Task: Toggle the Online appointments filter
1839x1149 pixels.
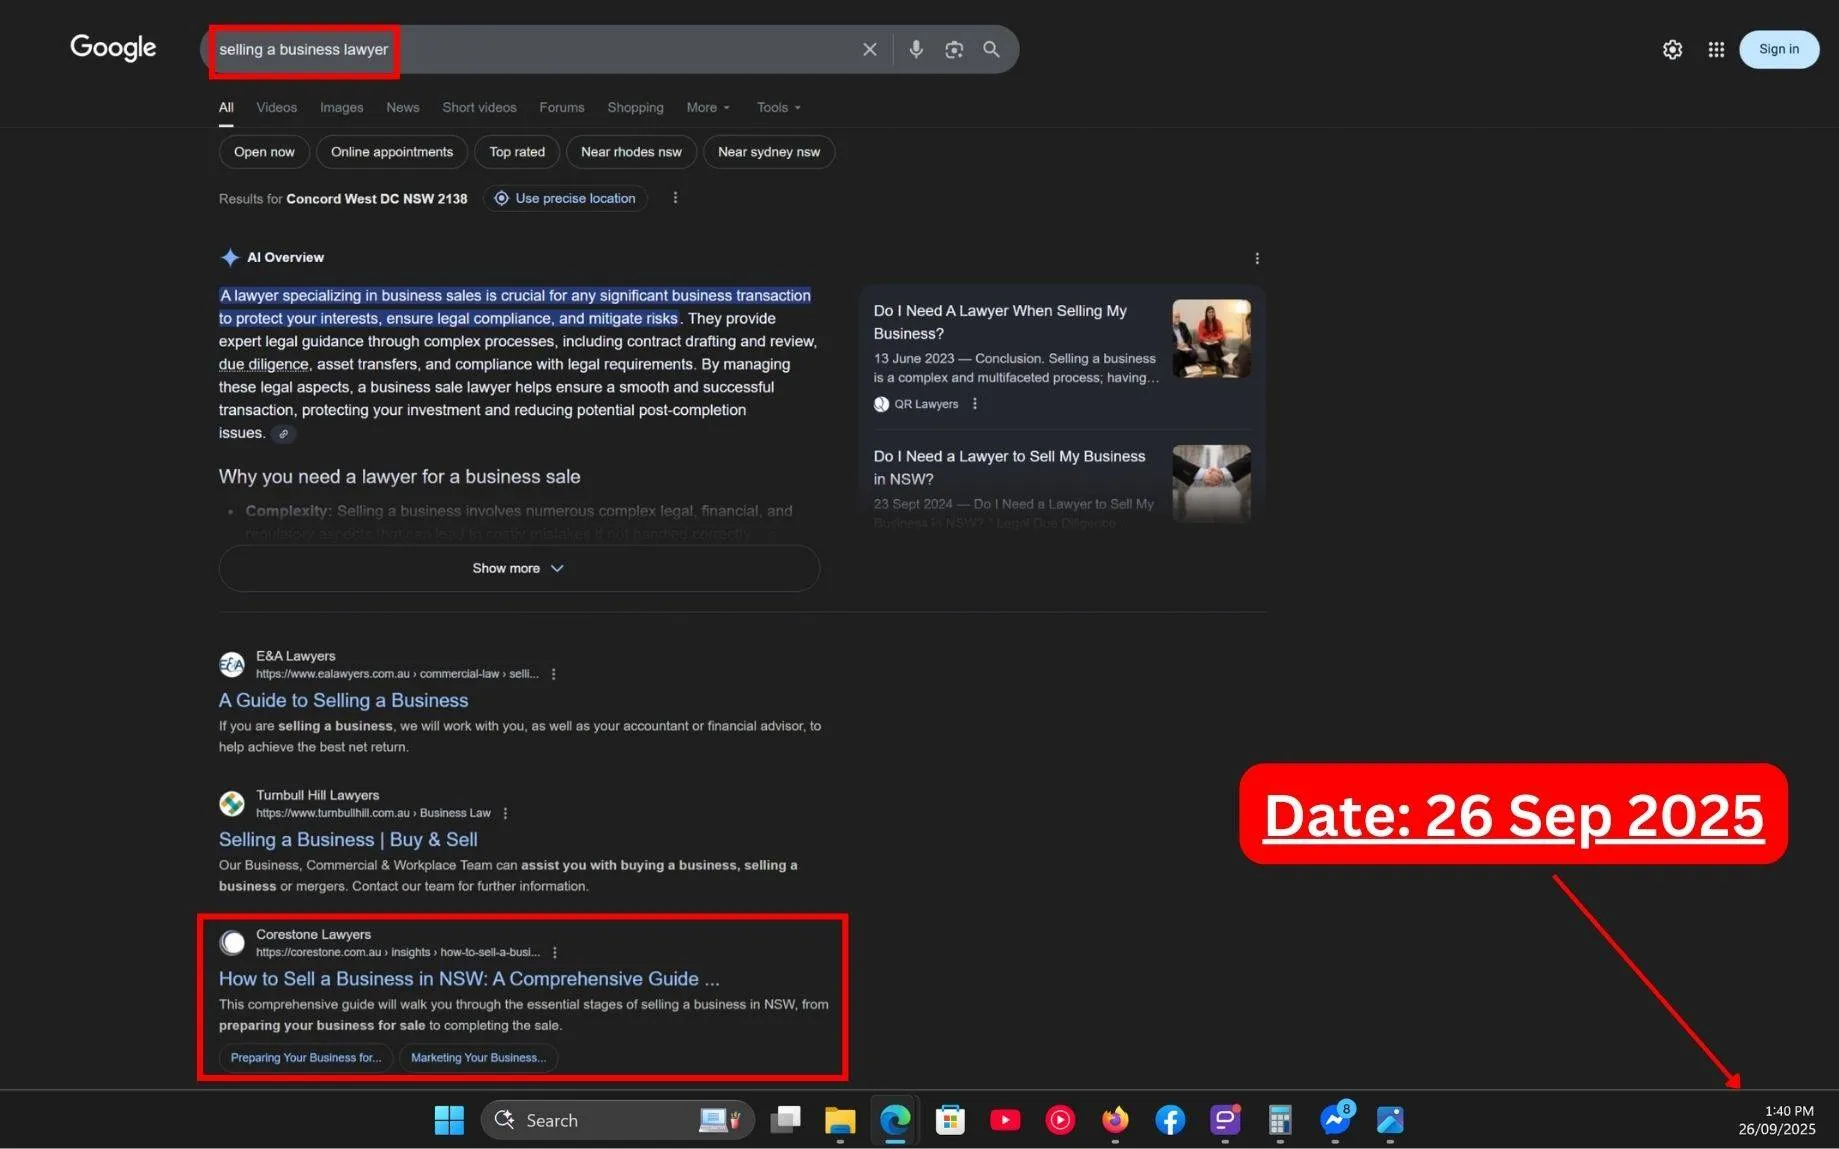Action: pyautogui.click(x=391, y=151)
